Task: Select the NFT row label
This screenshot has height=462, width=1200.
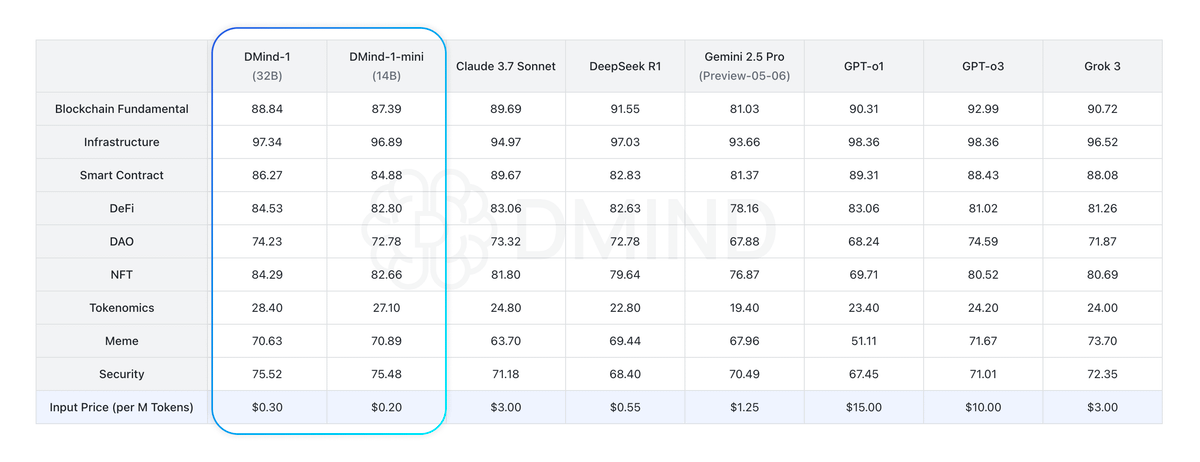Action: click(122, 274)
